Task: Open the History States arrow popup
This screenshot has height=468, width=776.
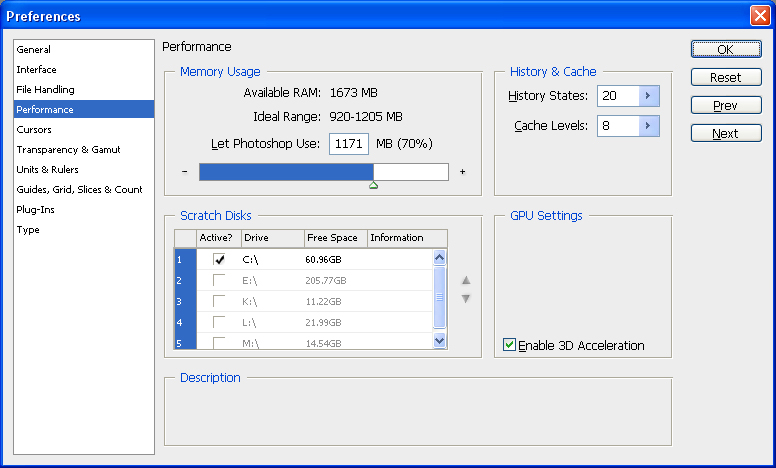Action: tap(649, 95)
